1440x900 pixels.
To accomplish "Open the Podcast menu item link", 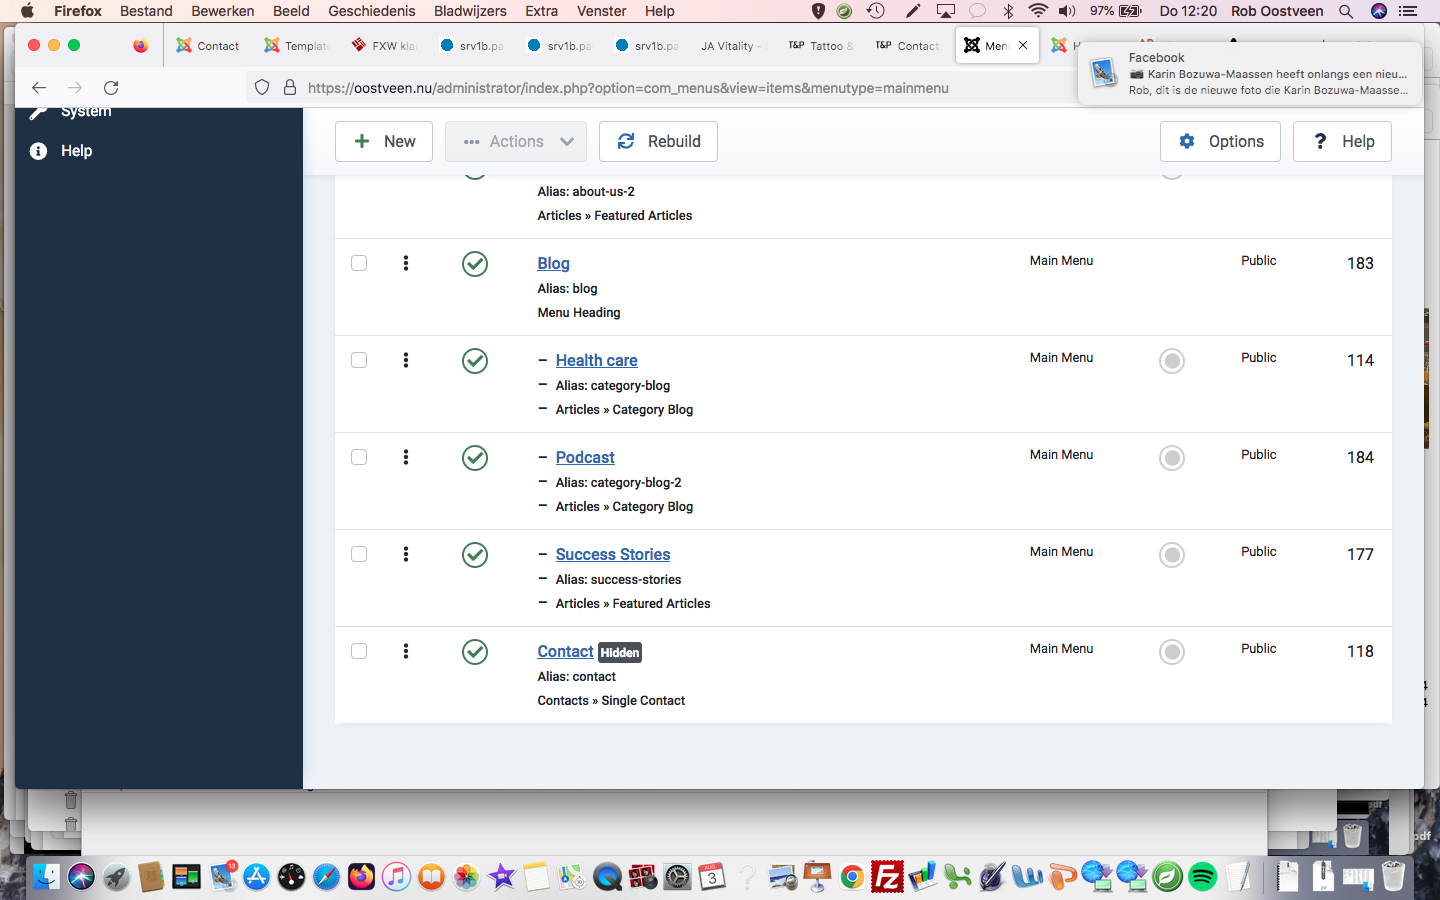I will (x=585, y=457).
